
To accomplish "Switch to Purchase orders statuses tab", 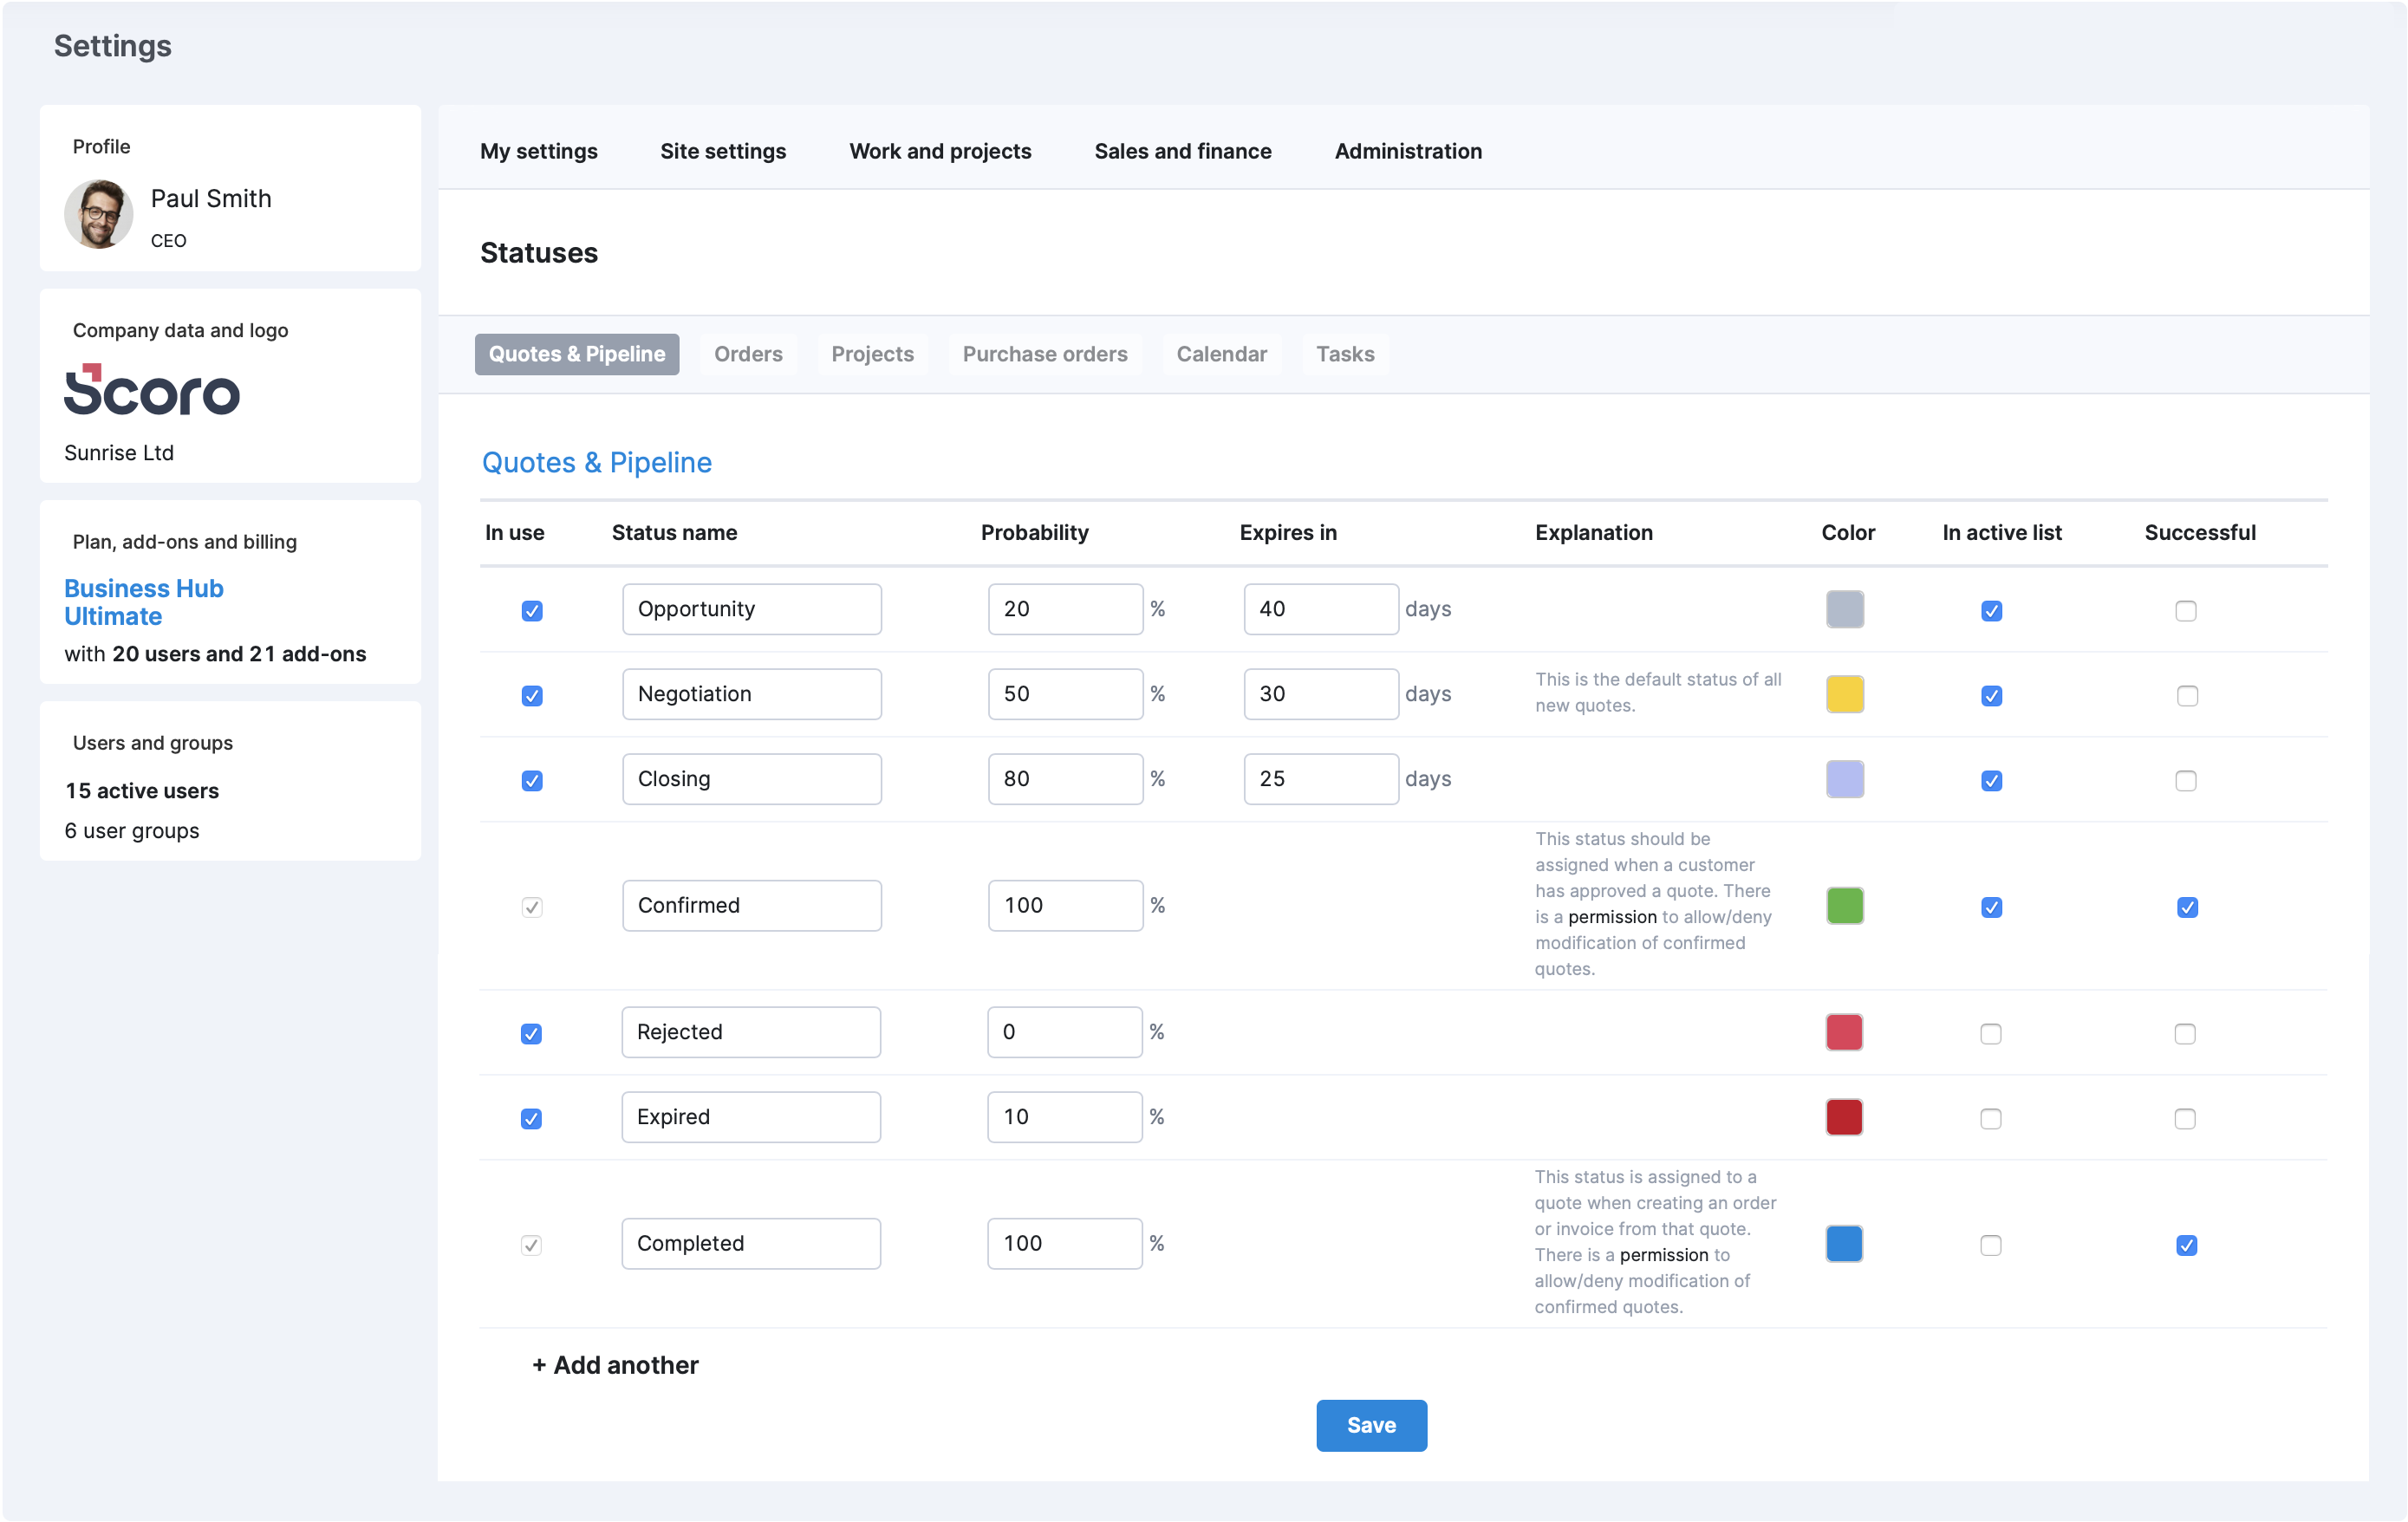I will [1045, 354].
